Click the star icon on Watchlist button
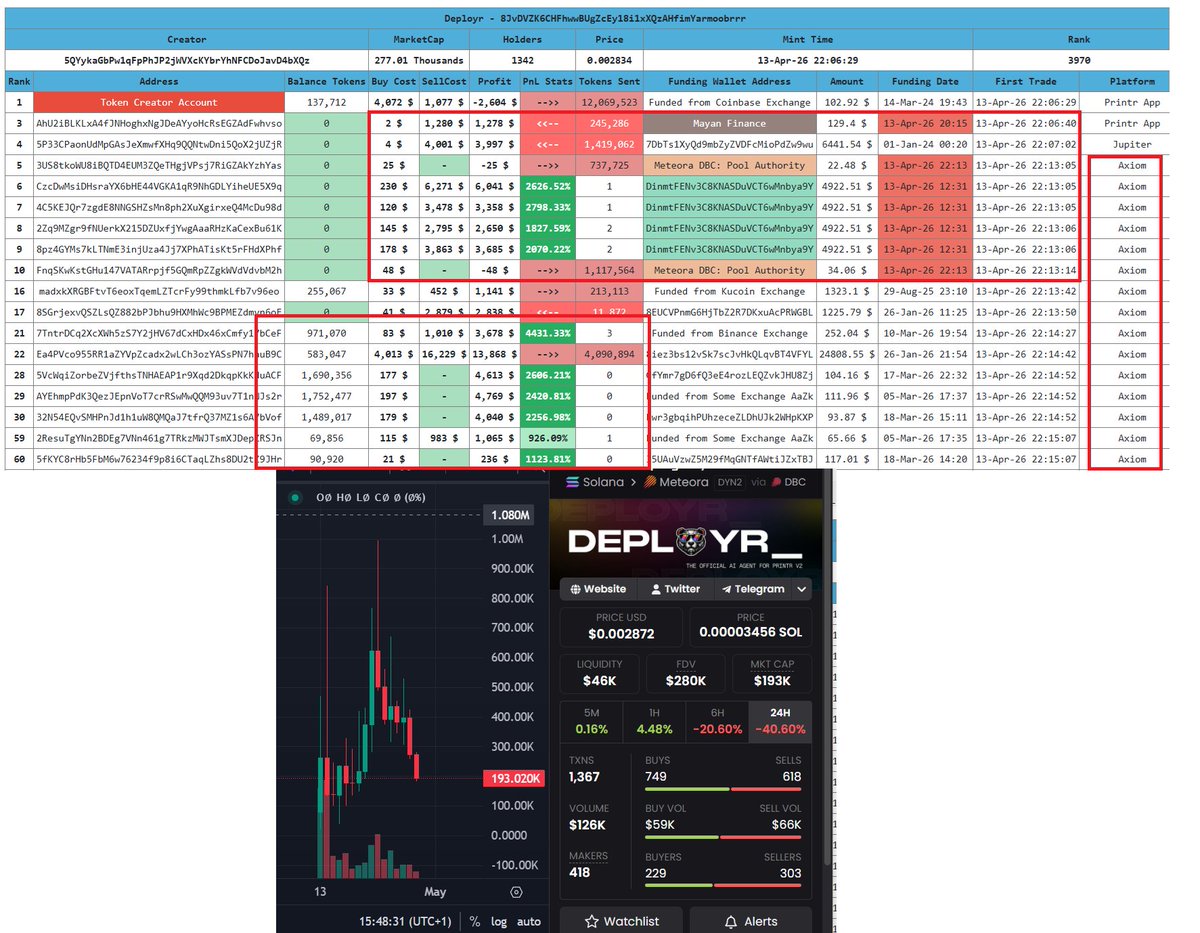The width and height of the screenshot is (1200, 933). (x=592, y=921)
